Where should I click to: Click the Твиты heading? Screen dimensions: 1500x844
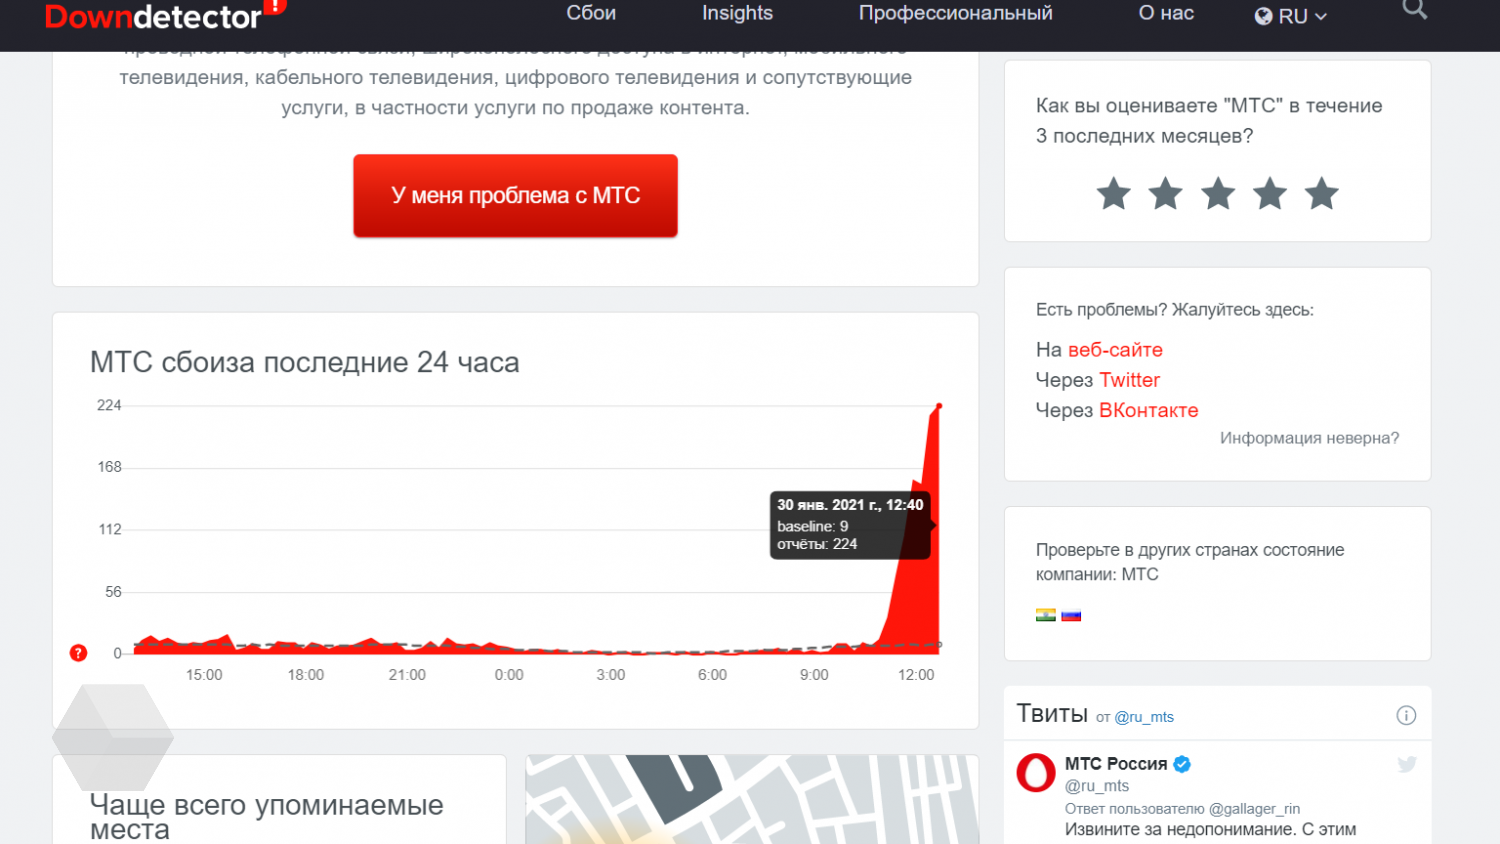(x=1052, y=713)
